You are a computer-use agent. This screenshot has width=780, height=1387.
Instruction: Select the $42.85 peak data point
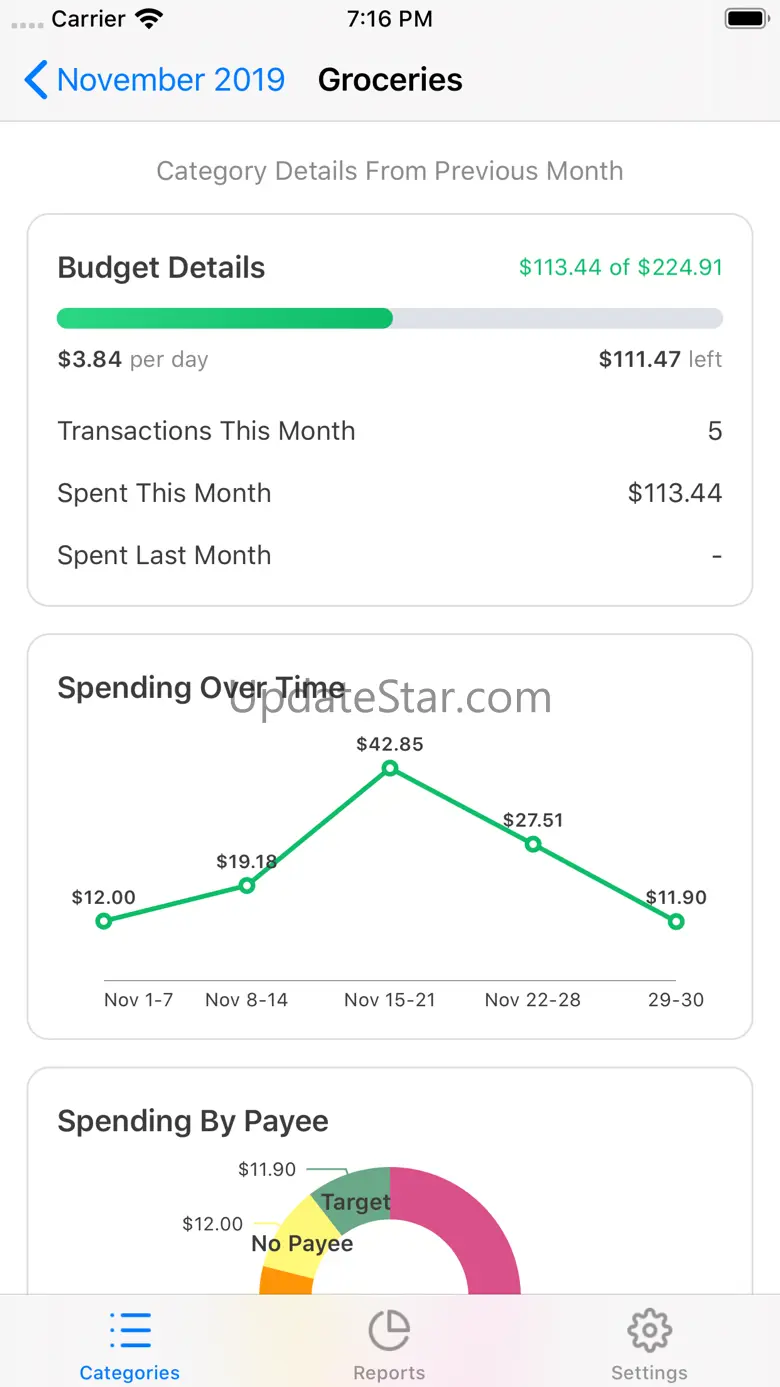(x=390, y=768)
